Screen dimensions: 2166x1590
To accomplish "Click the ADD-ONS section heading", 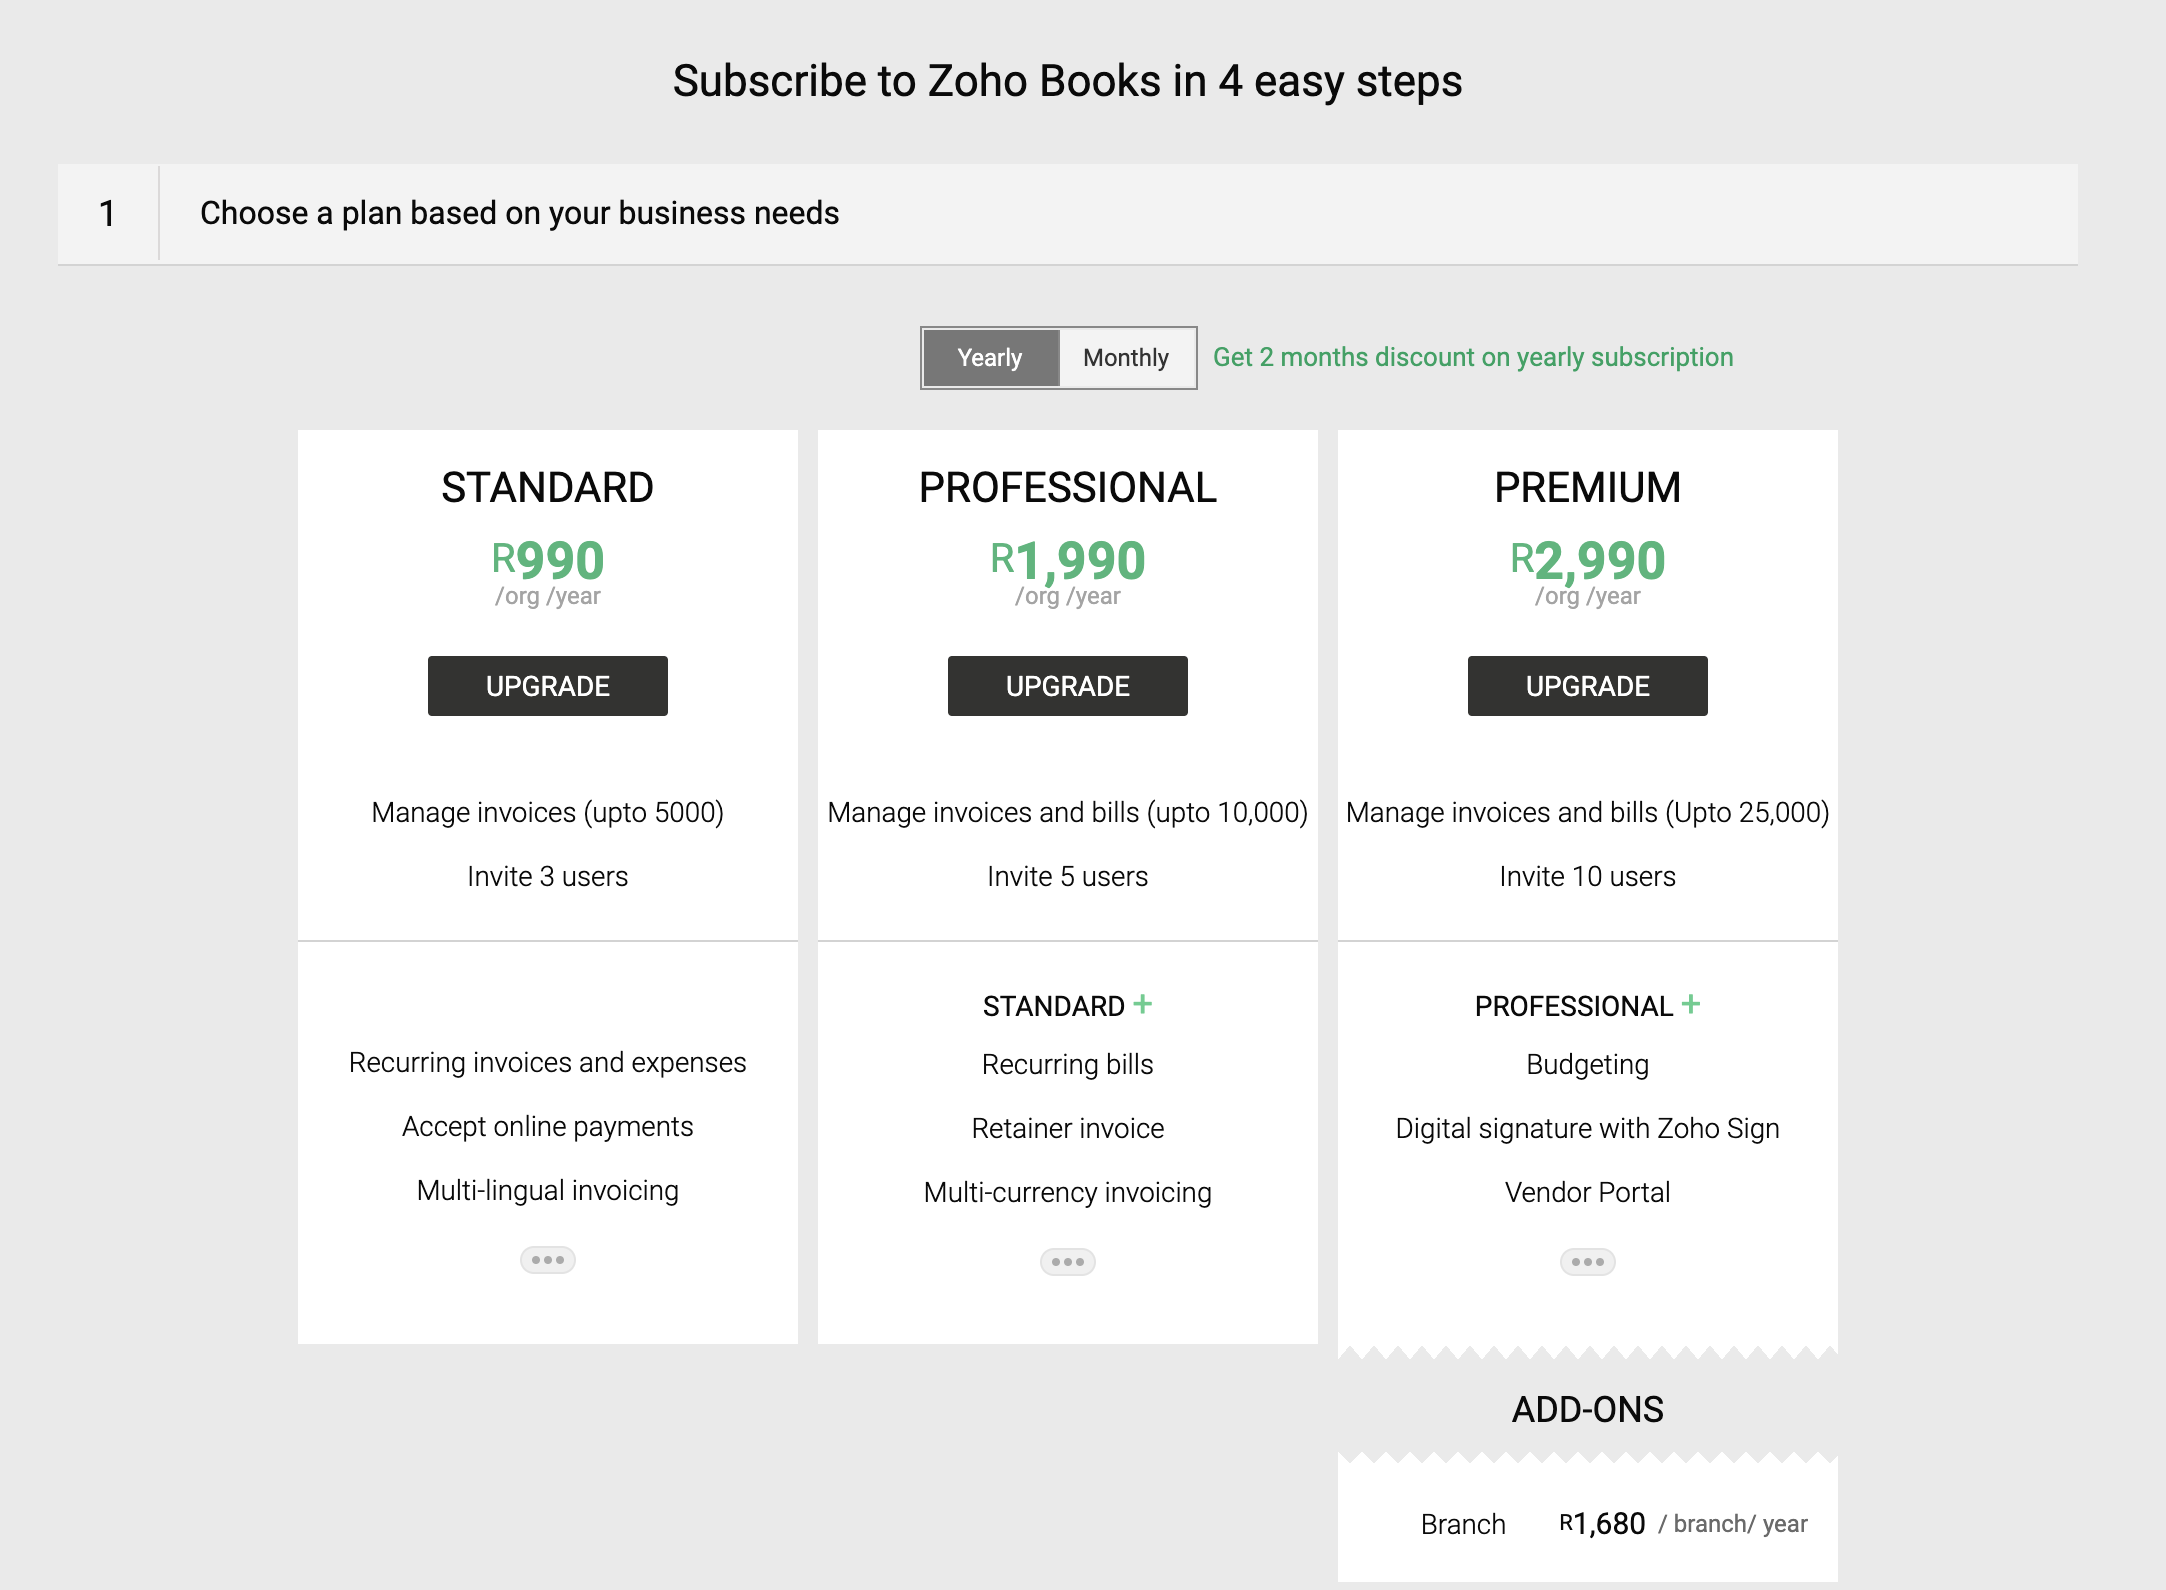I will [1588, 1410].
